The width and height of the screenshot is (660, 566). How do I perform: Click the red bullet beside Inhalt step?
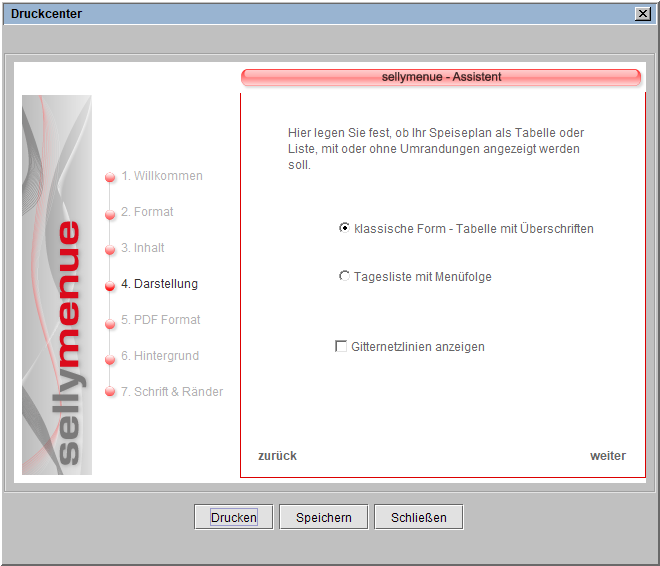coord(111,249)
